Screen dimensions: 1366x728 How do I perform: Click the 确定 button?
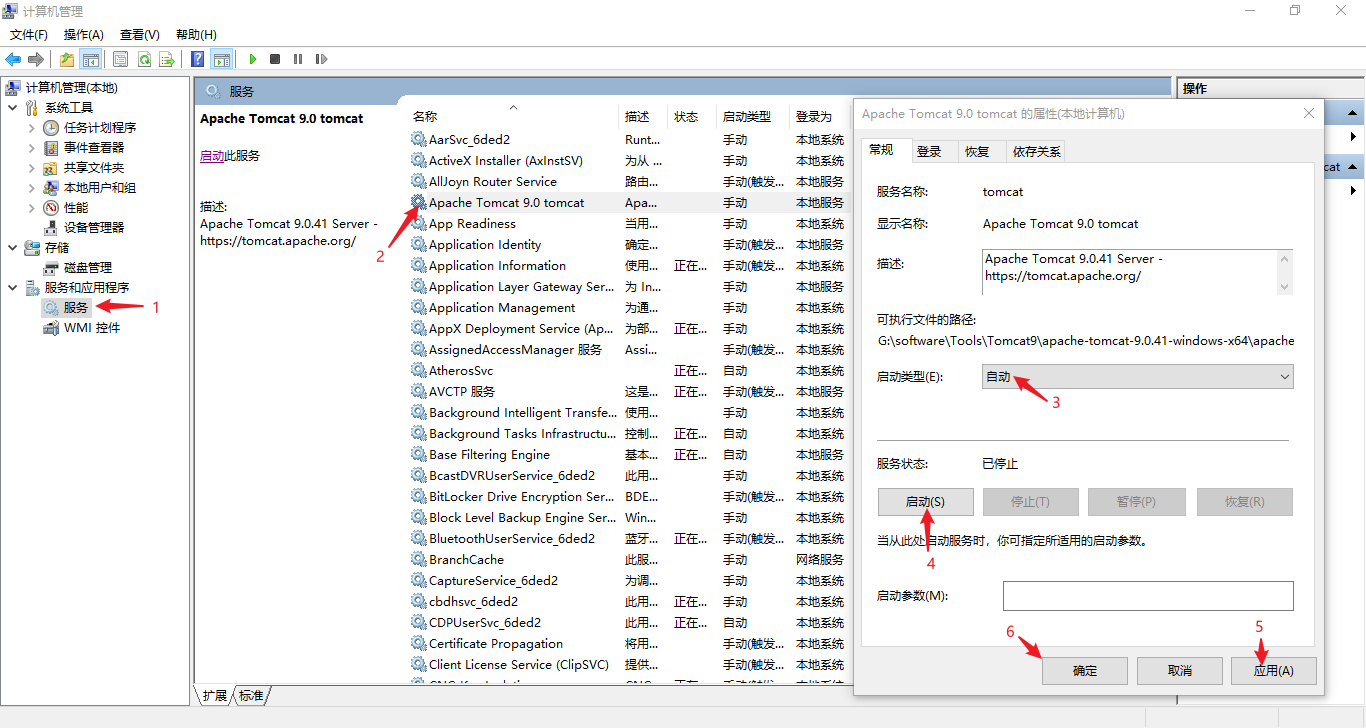[1085, 670]
